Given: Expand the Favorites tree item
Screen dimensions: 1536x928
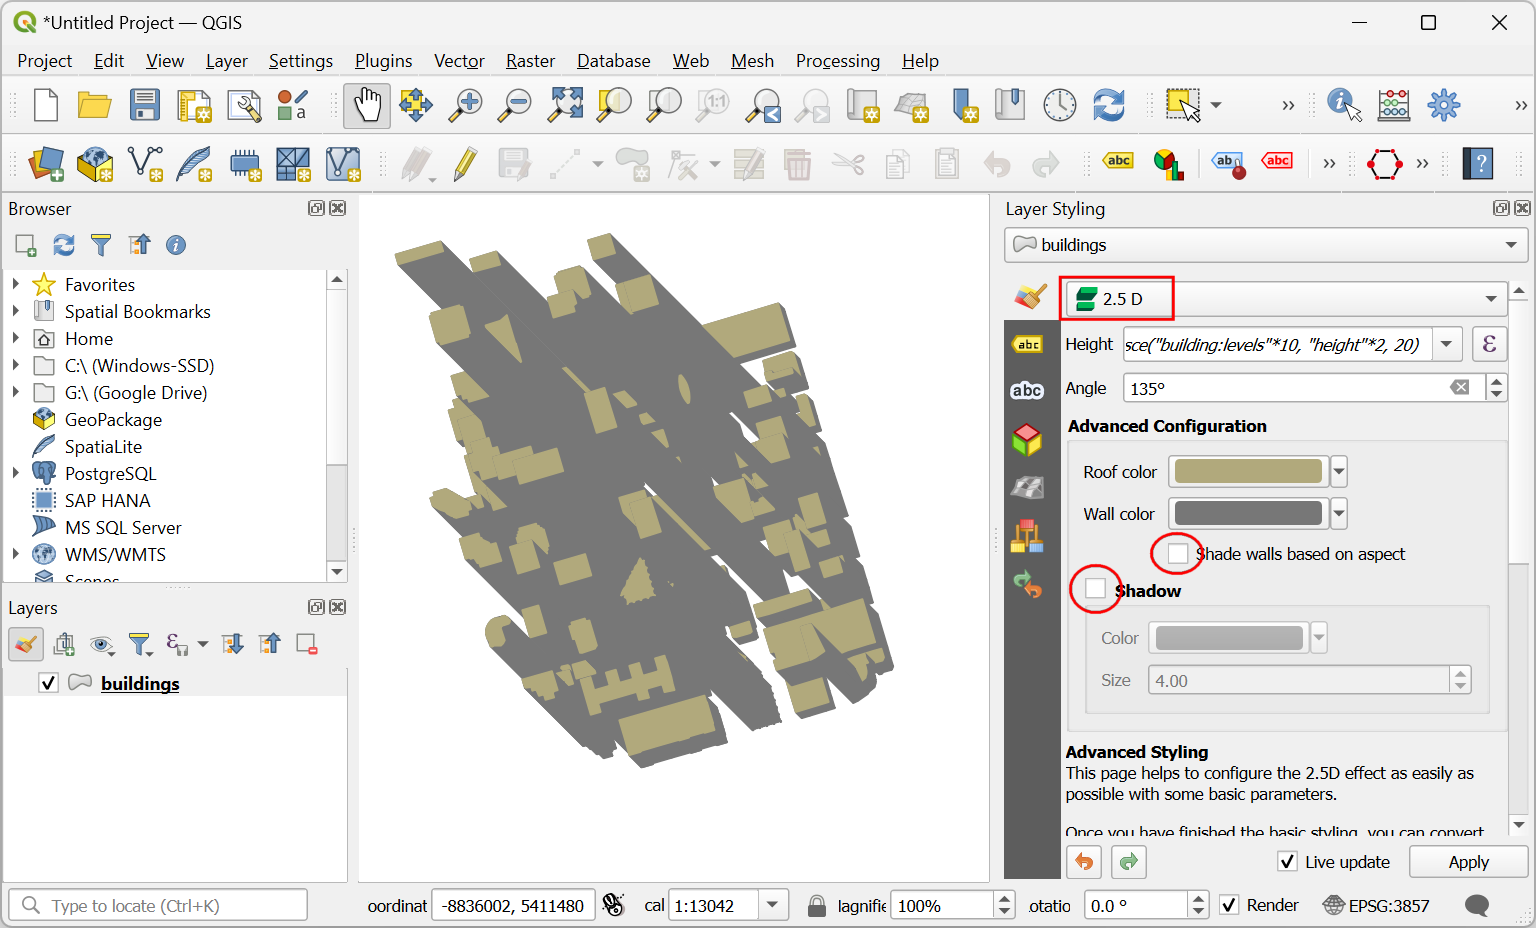Looking at the screenshot, I should click(x=16, y=285).
